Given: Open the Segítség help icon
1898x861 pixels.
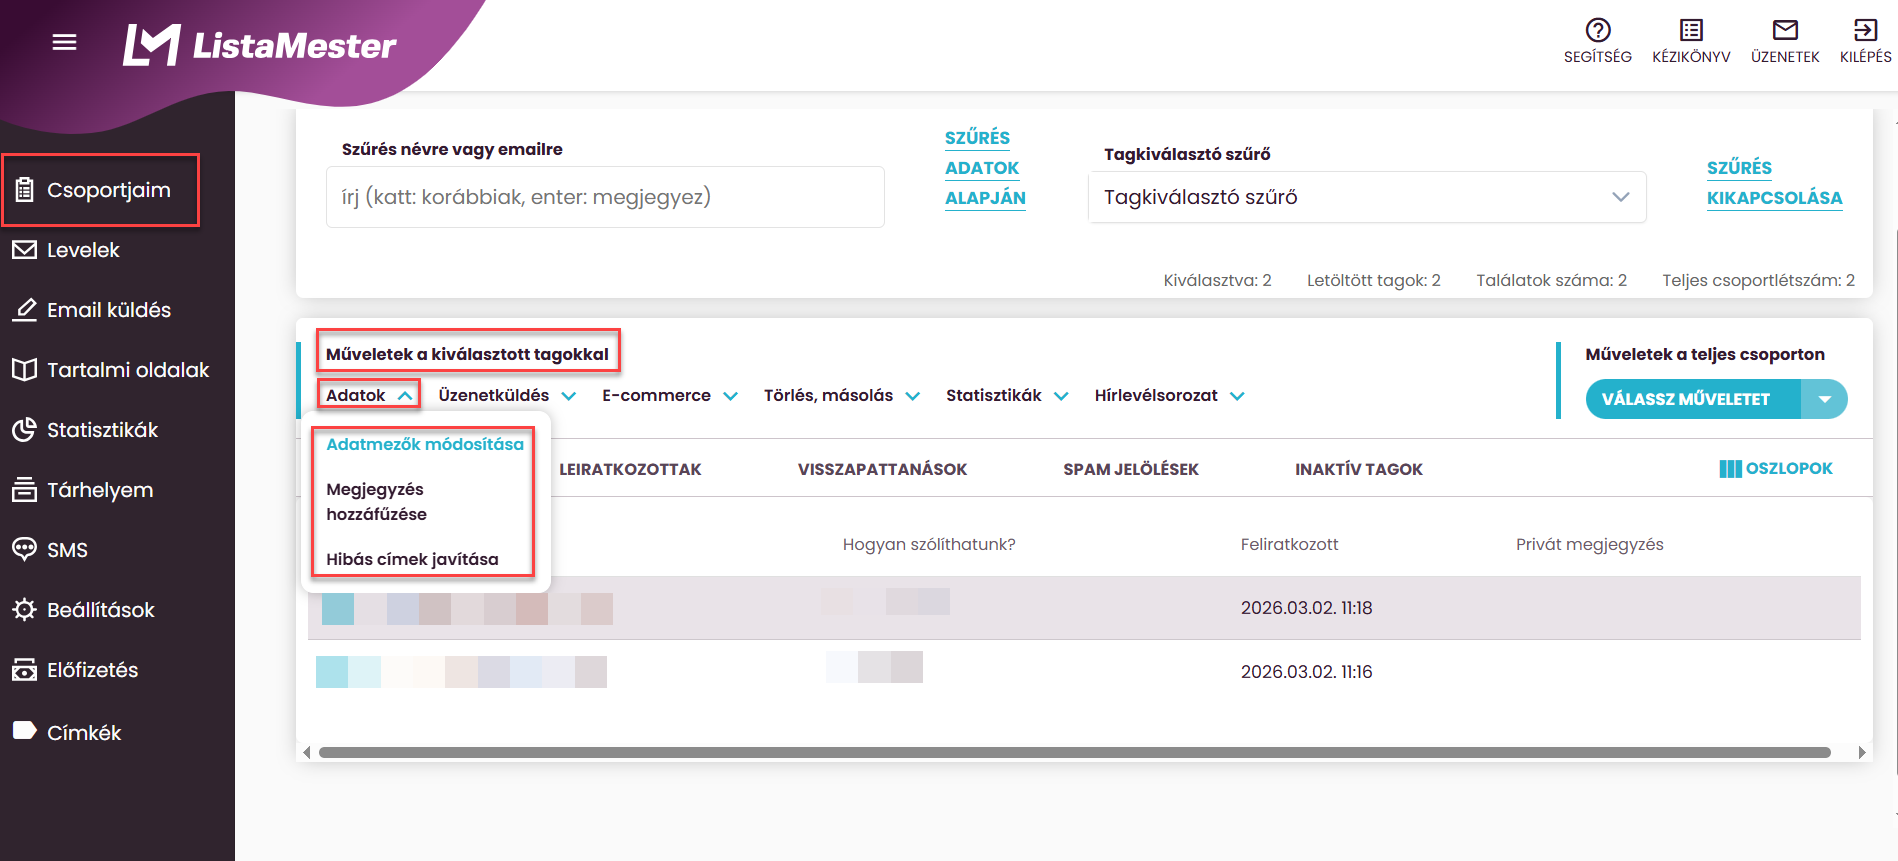Looking at the screenshot, I should pyautogui.click(x=1598, y=30).
